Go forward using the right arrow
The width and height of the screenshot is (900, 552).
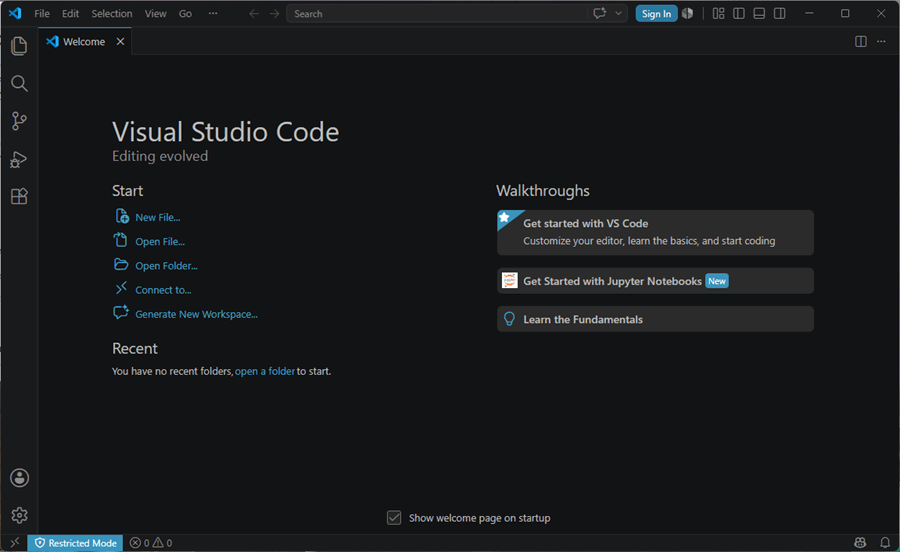click(274, 14)
